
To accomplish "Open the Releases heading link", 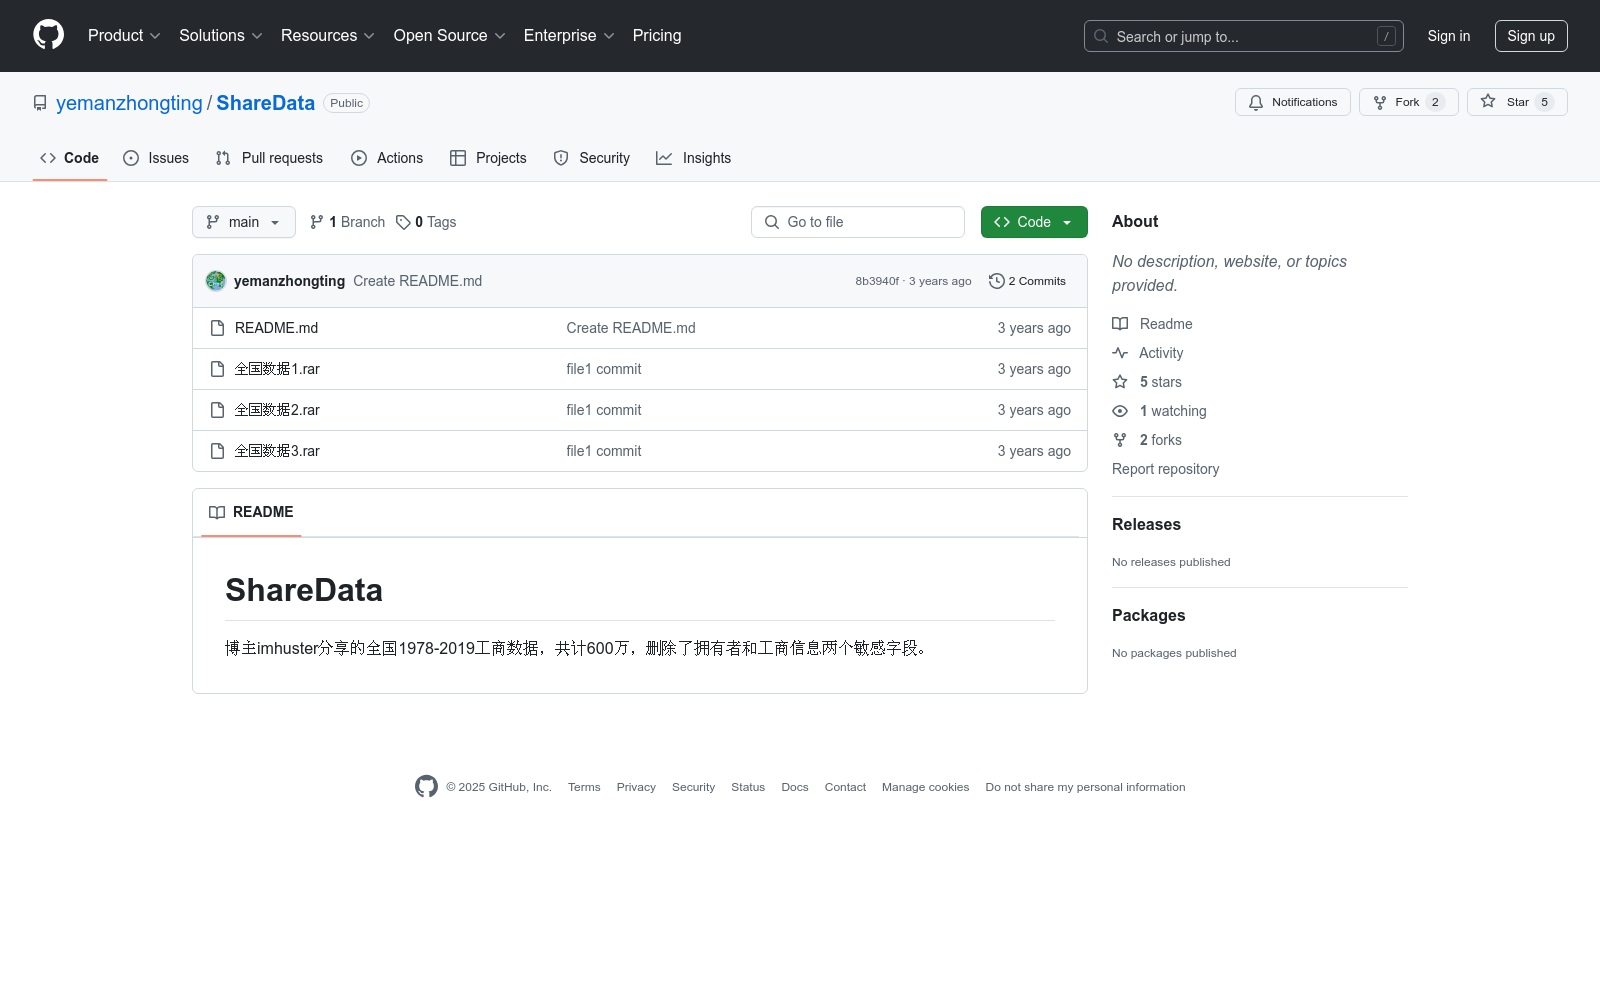I will 1146,524.
